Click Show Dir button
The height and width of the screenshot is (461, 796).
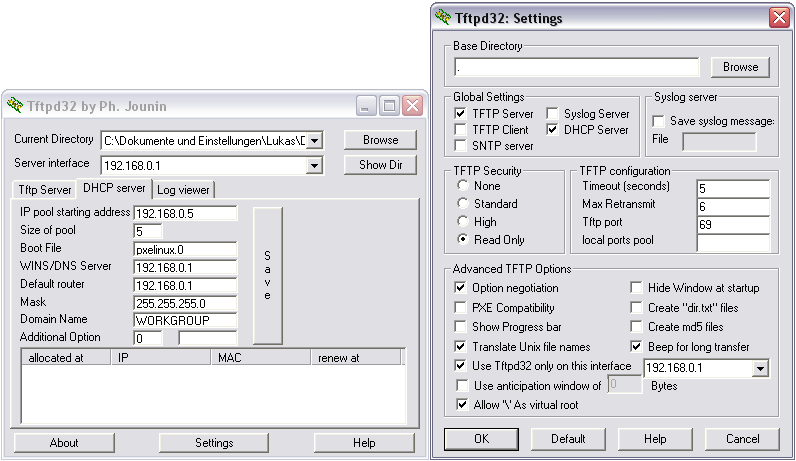[x=380, y=164]
